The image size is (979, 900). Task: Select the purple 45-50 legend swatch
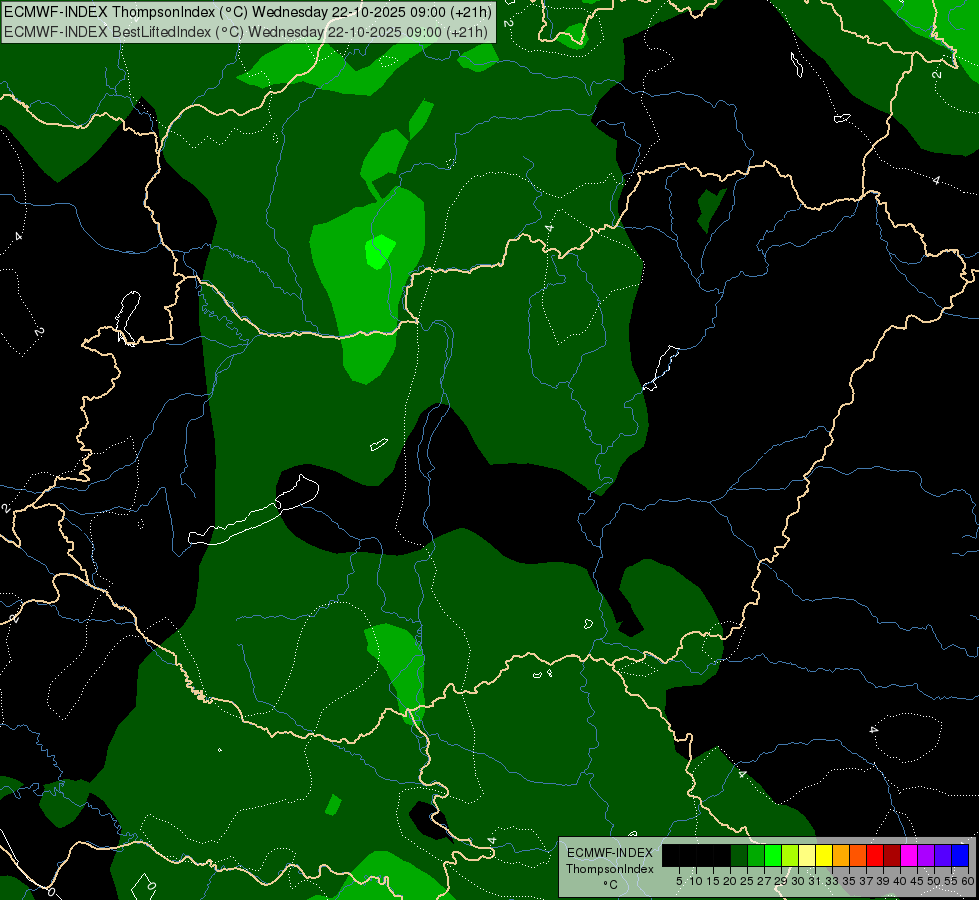click(926, 855)
